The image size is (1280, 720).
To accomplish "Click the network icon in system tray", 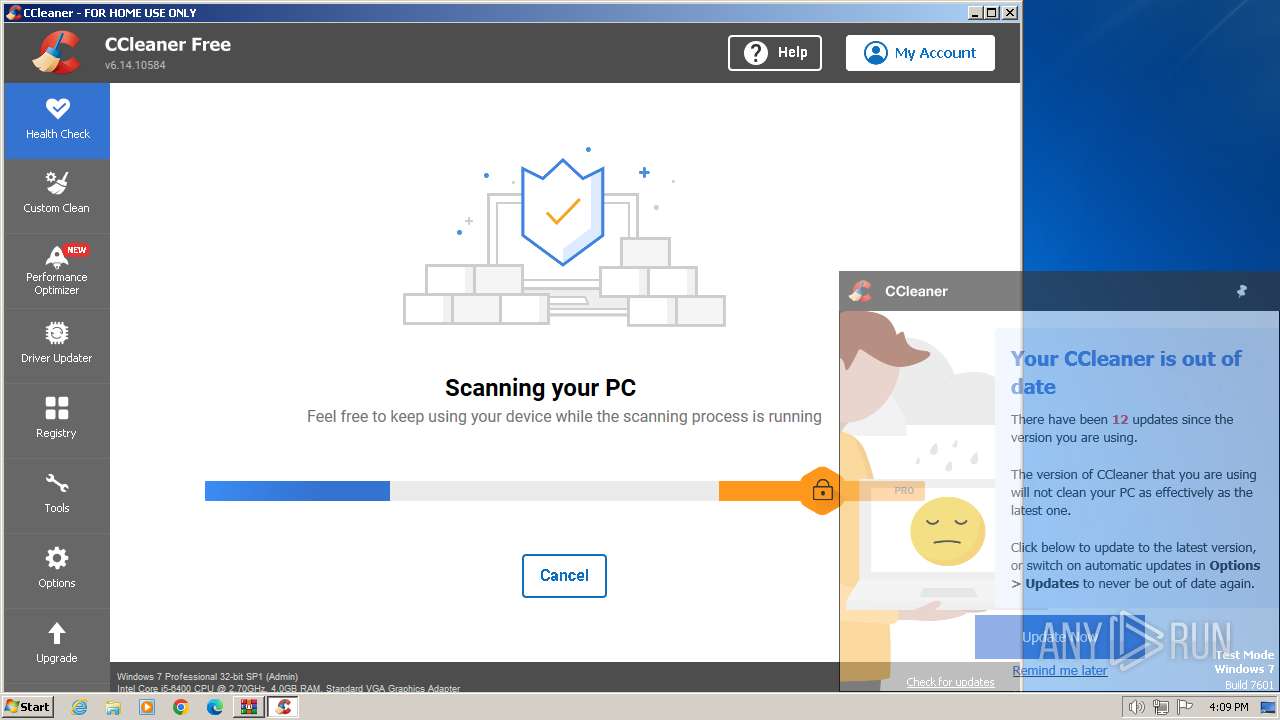I will [1161, 707].
